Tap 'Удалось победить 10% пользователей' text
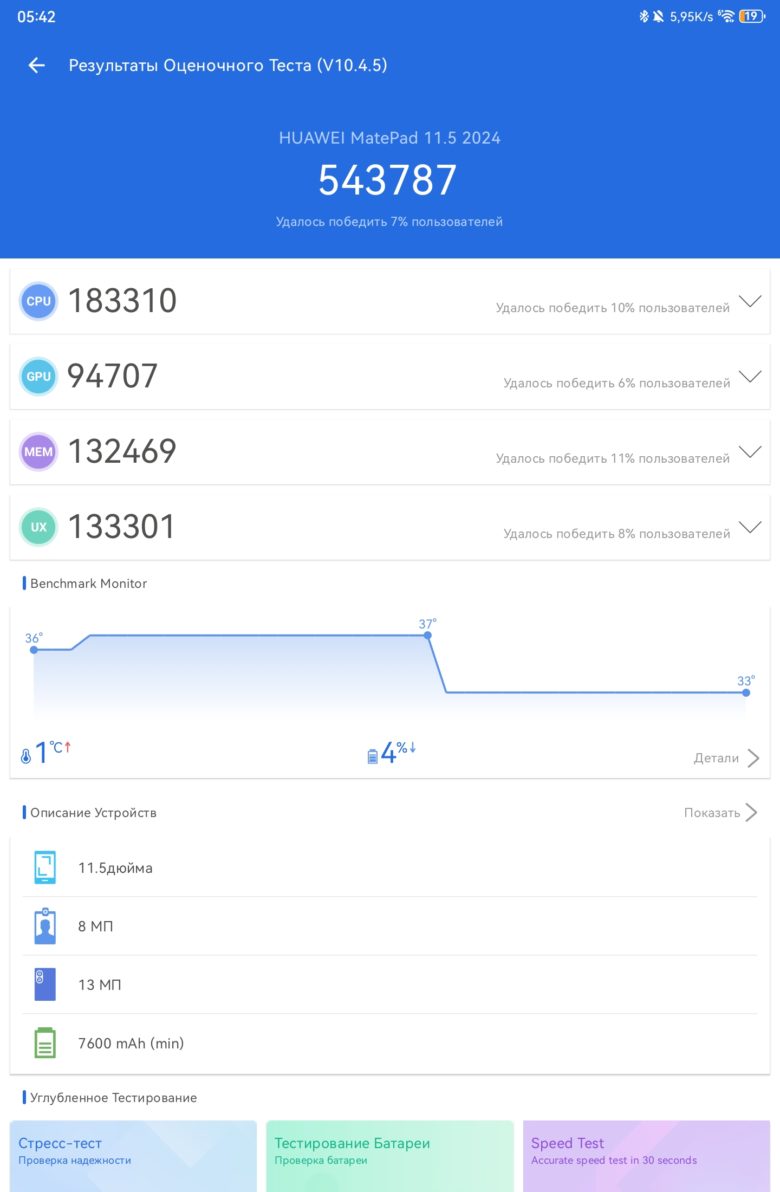The width and height of the screenshot is (780, 1192). tap(613, 308)
